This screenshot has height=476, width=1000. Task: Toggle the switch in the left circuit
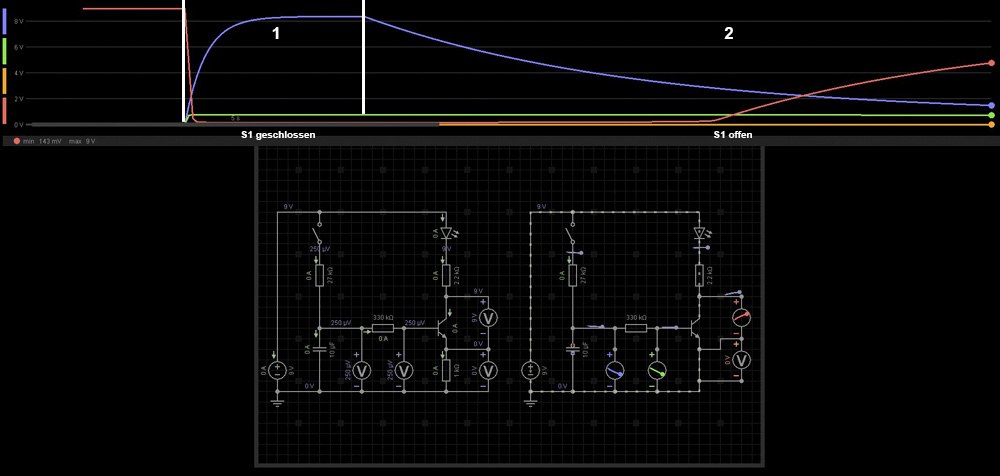(318, 238)
